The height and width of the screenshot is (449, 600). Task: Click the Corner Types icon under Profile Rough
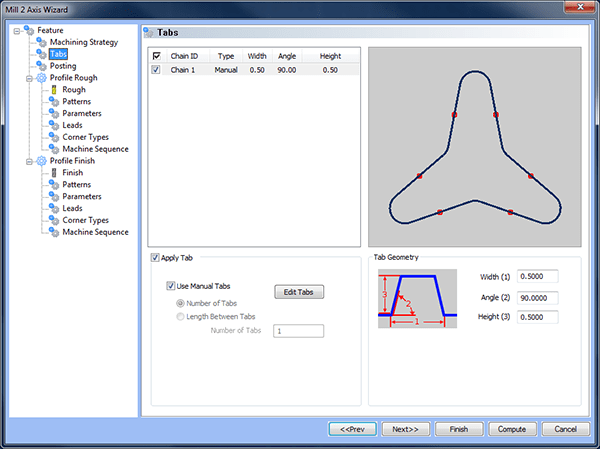pos(54,137)
